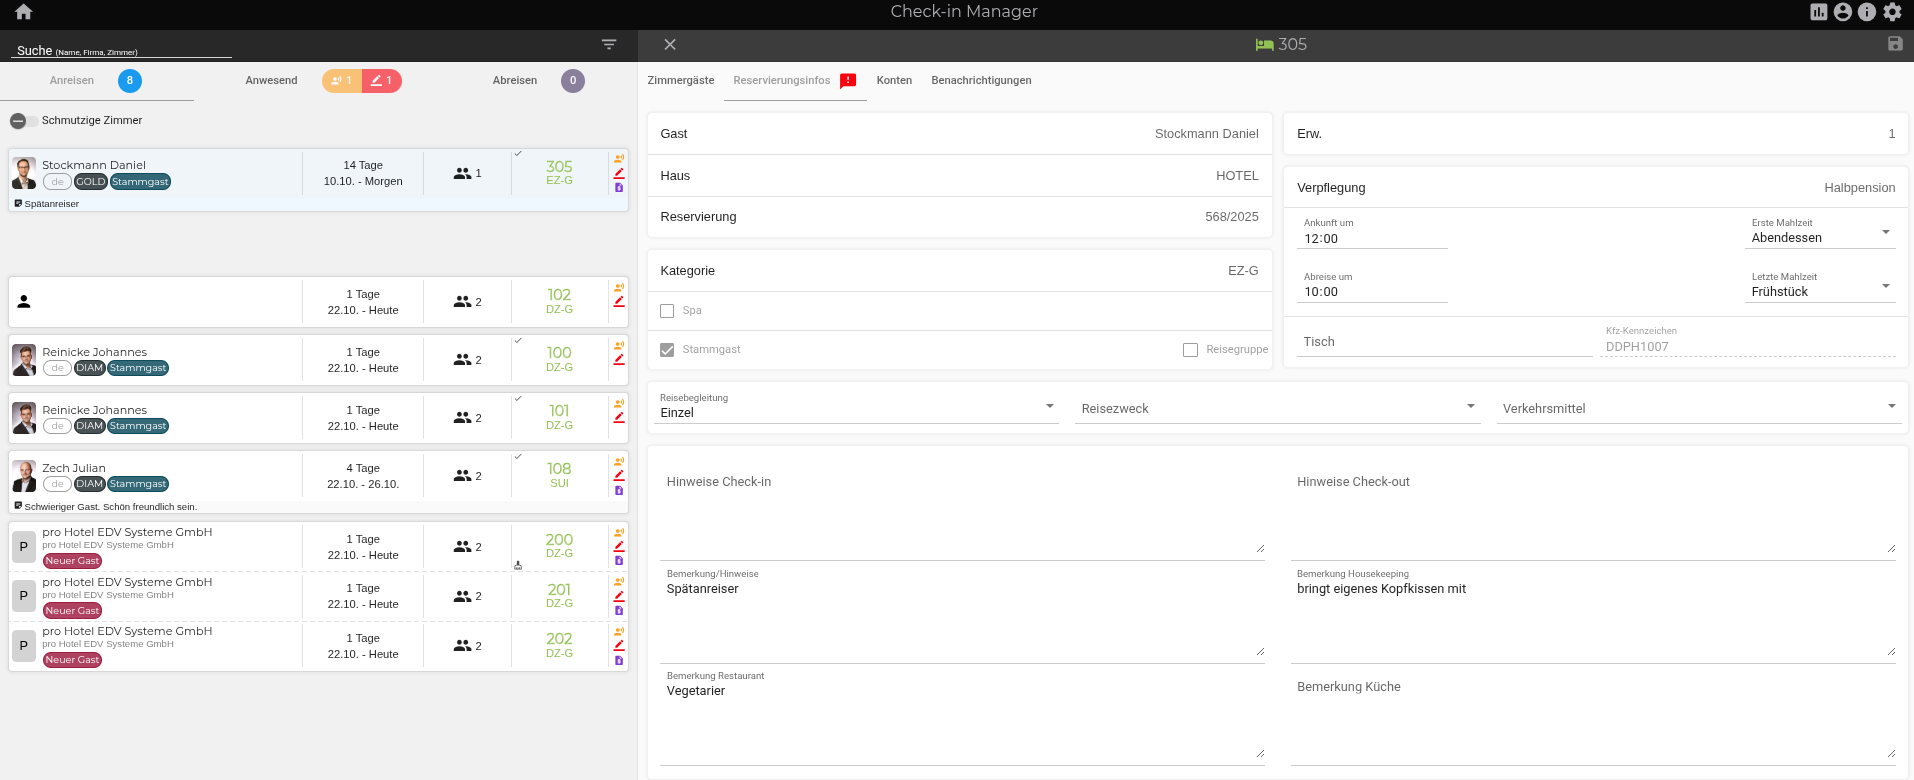The image size is (1914, 780).
Task: Switch to the Zimmergäste tab
Action: click(681, 81)
